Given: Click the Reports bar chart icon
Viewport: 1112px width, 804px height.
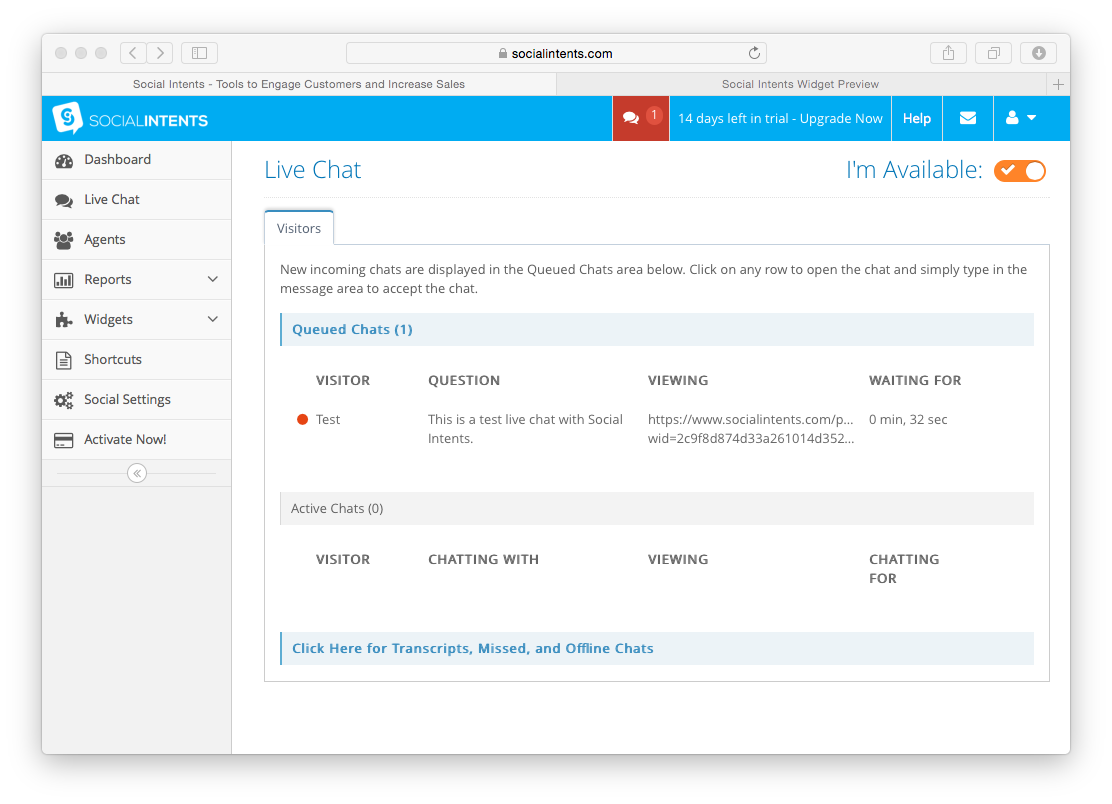Looking at the screenshot, I should [64, 280].
